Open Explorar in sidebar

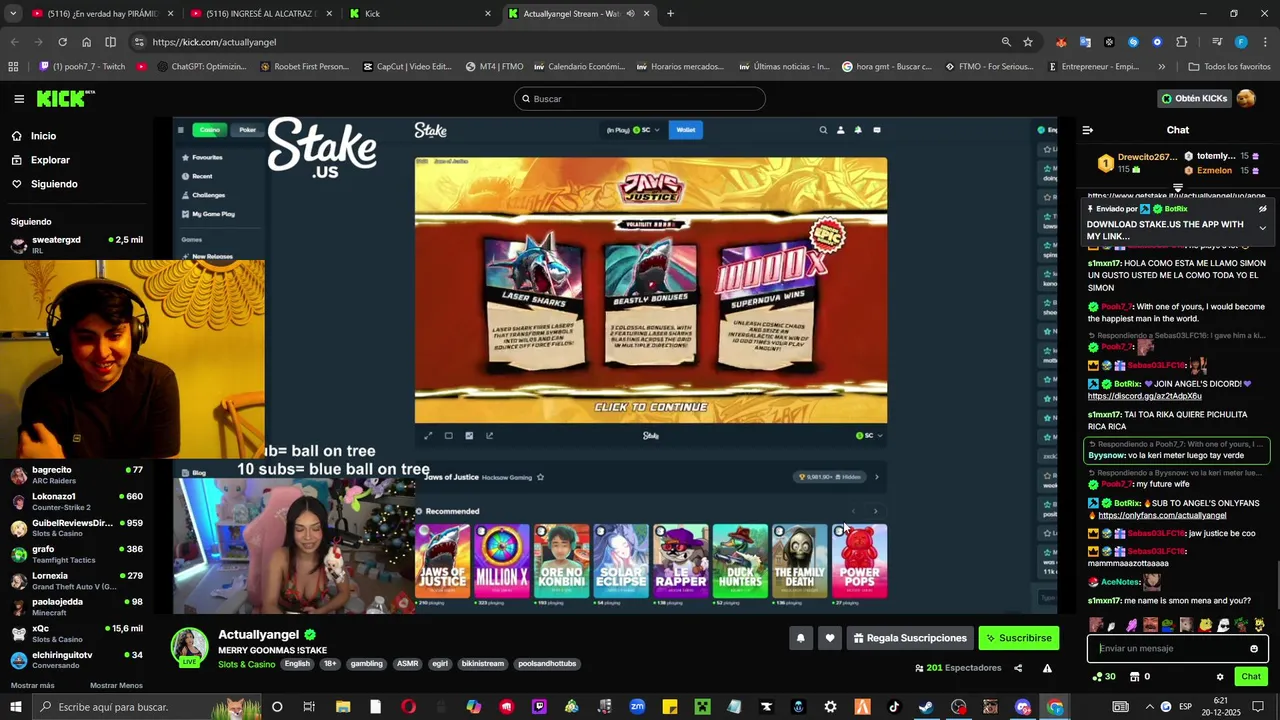pyautogui.click(x=50, y=160)
